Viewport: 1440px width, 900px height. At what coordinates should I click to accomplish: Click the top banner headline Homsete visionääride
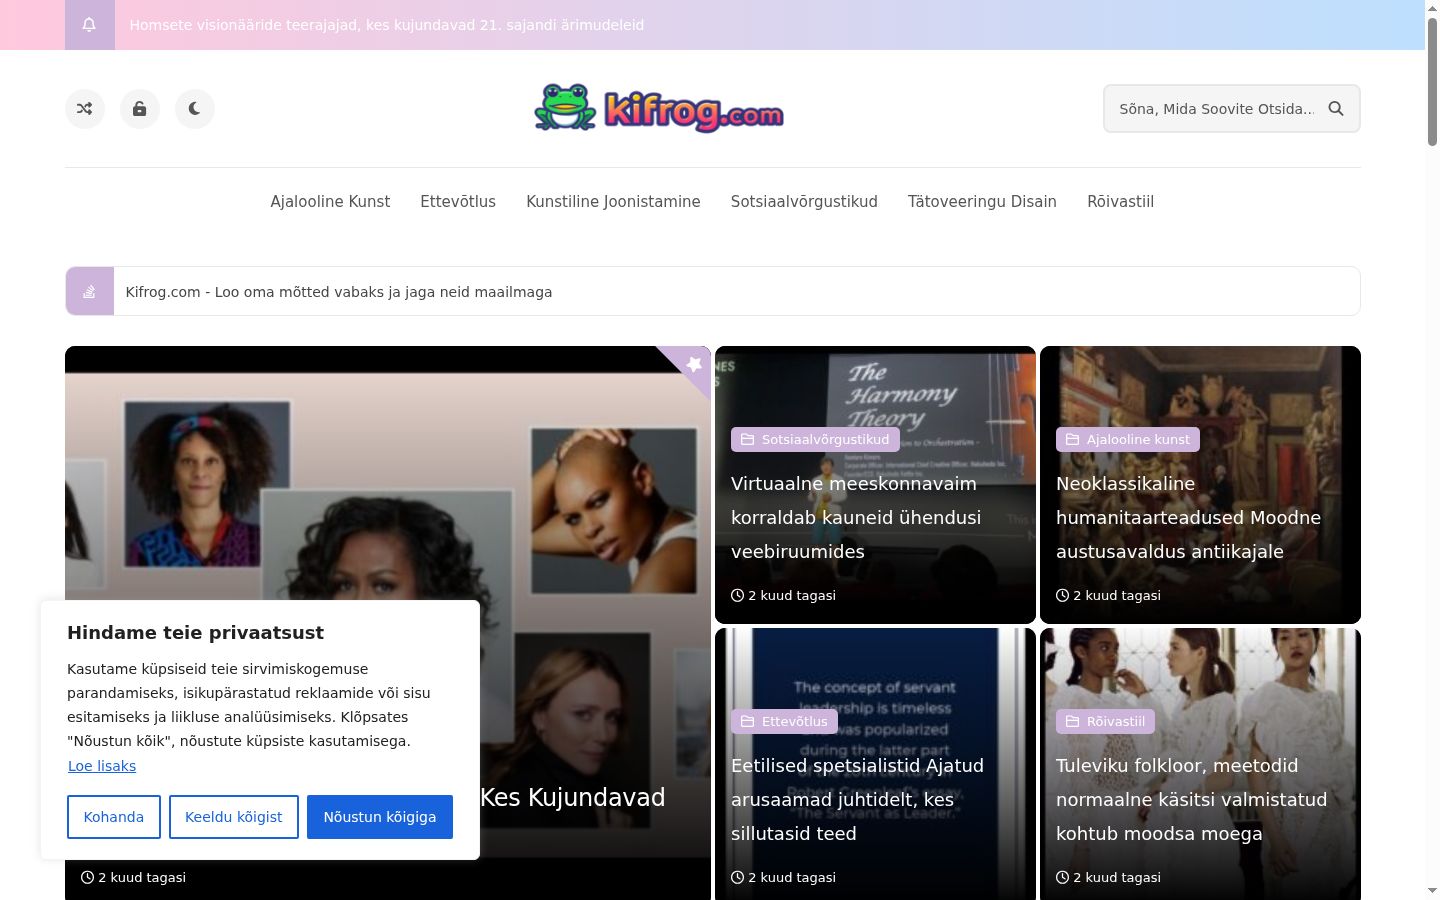point(387,25)
